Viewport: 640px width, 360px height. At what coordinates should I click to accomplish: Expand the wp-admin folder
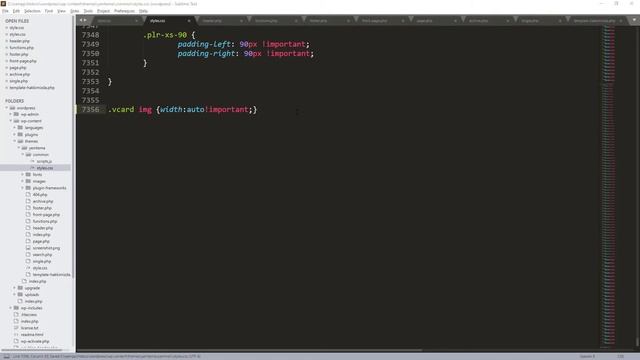[11, 114]
